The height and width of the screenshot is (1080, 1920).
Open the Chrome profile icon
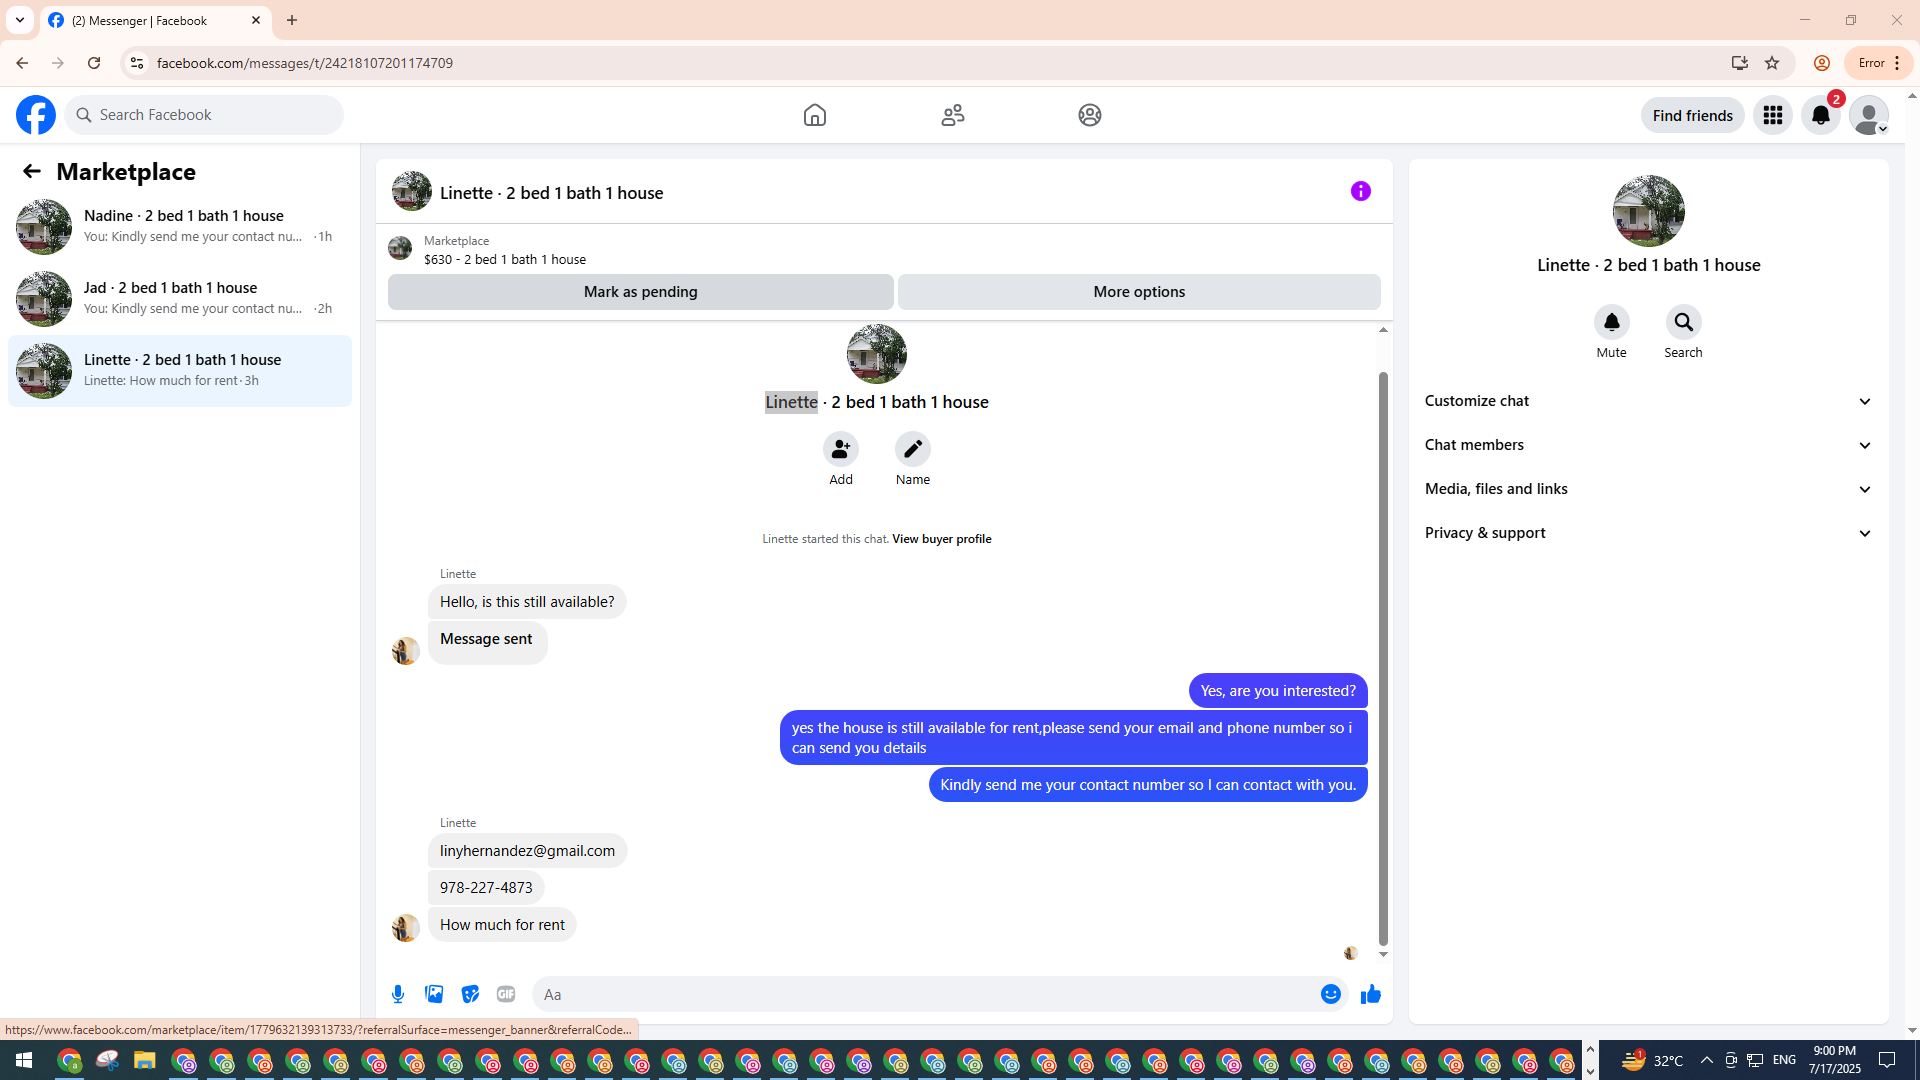(1822, 63)
